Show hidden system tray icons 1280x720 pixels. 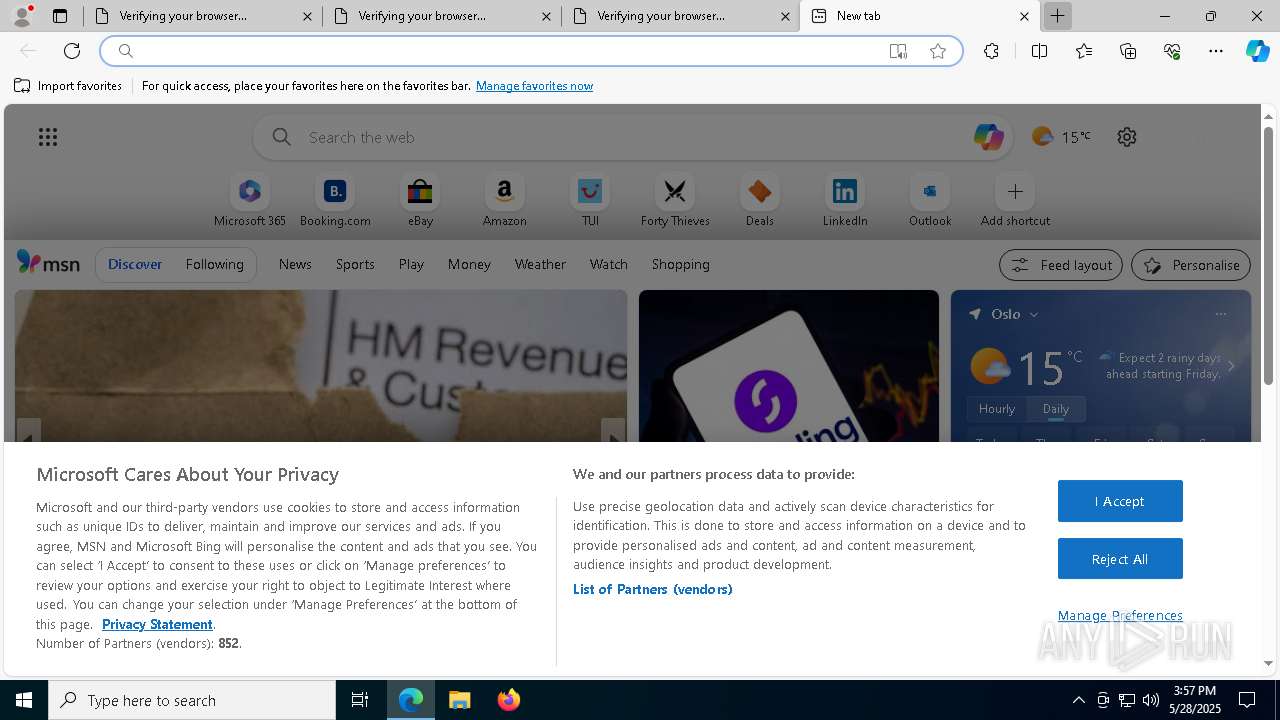point(1078,700)
